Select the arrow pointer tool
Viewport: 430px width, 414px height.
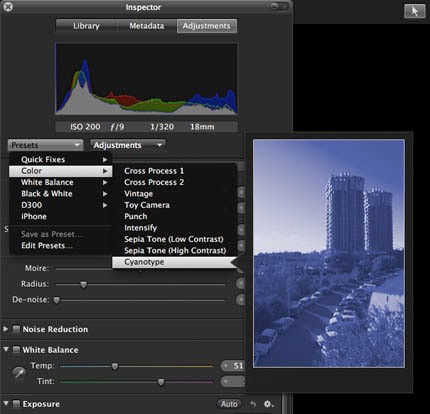tap(415, 11)
